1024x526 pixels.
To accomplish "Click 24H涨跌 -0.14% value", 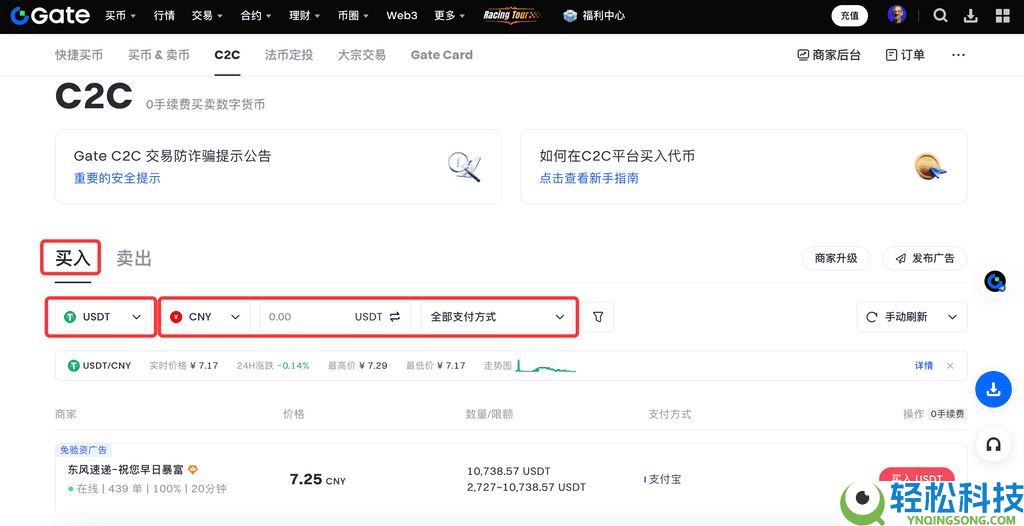I will pyautogui.click(x=273, y=366).
